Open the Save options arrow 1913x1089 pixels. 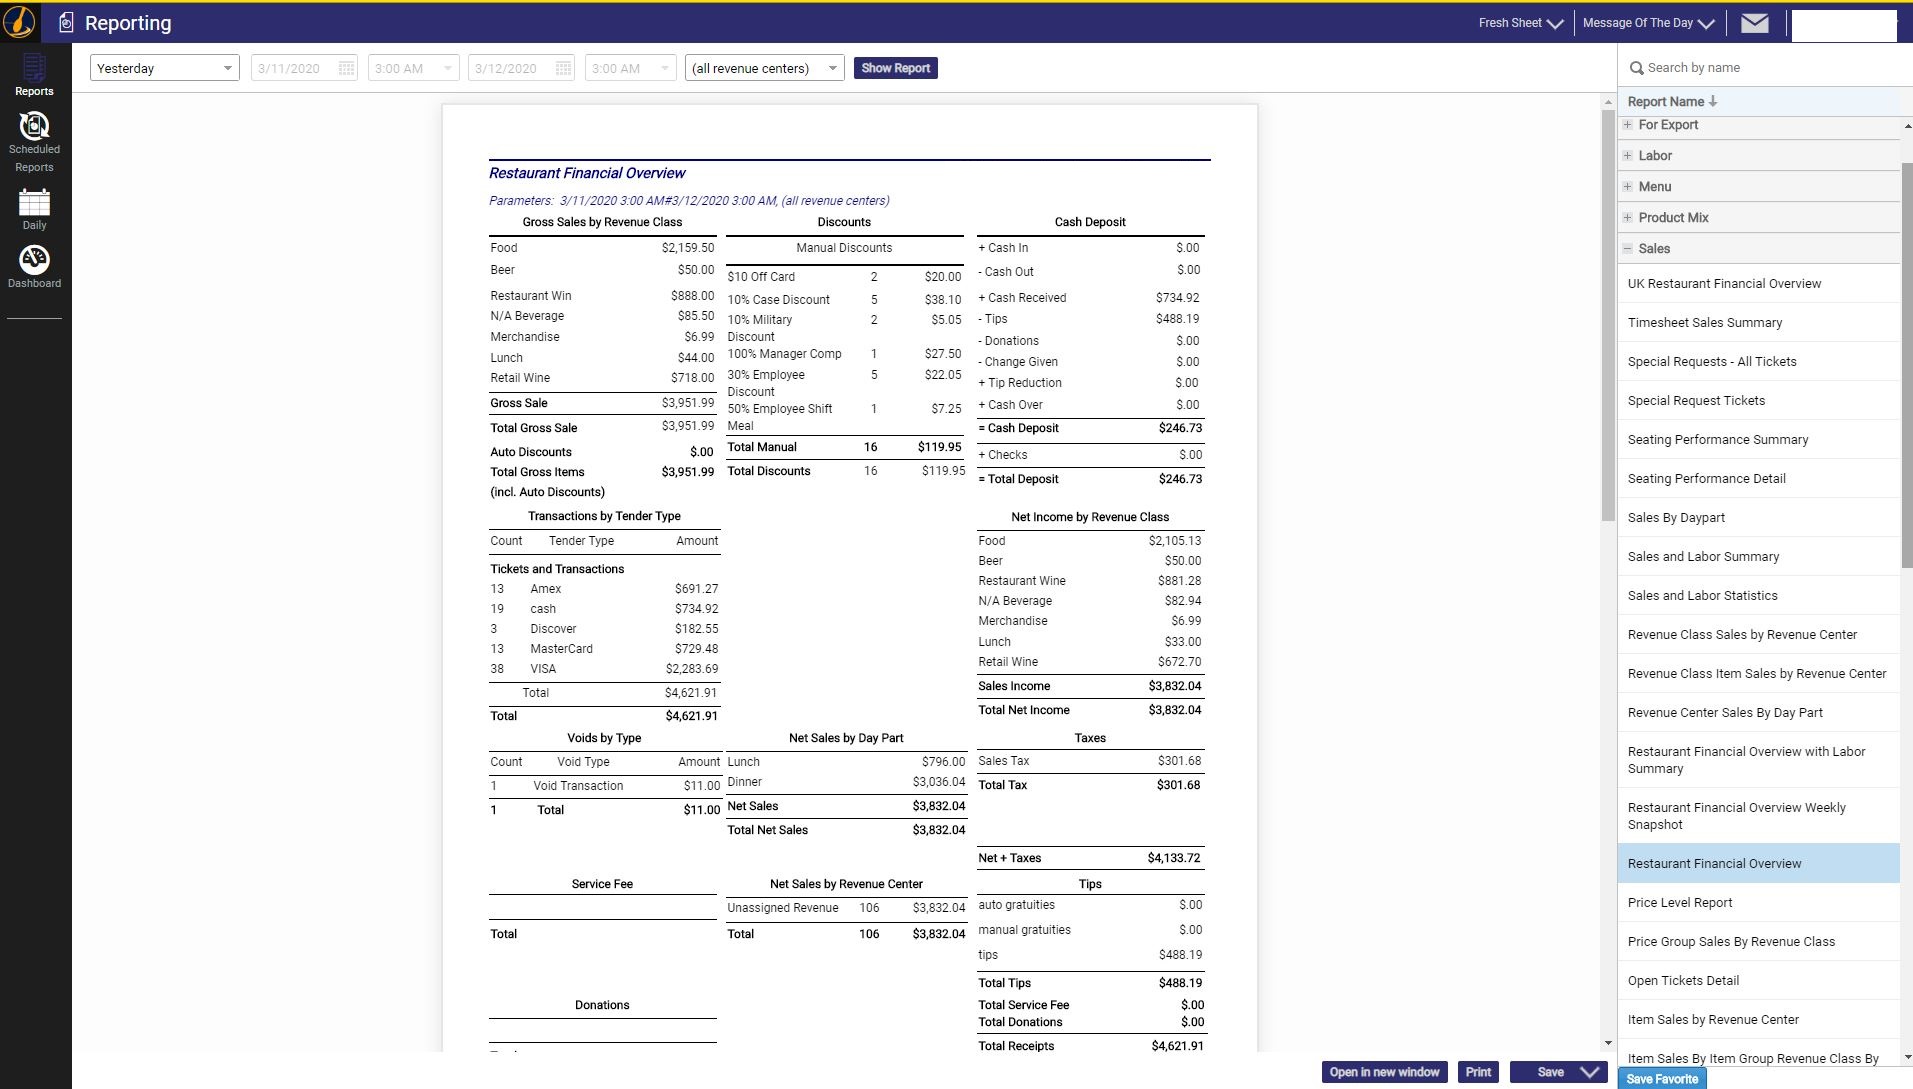[1590, 1072]
